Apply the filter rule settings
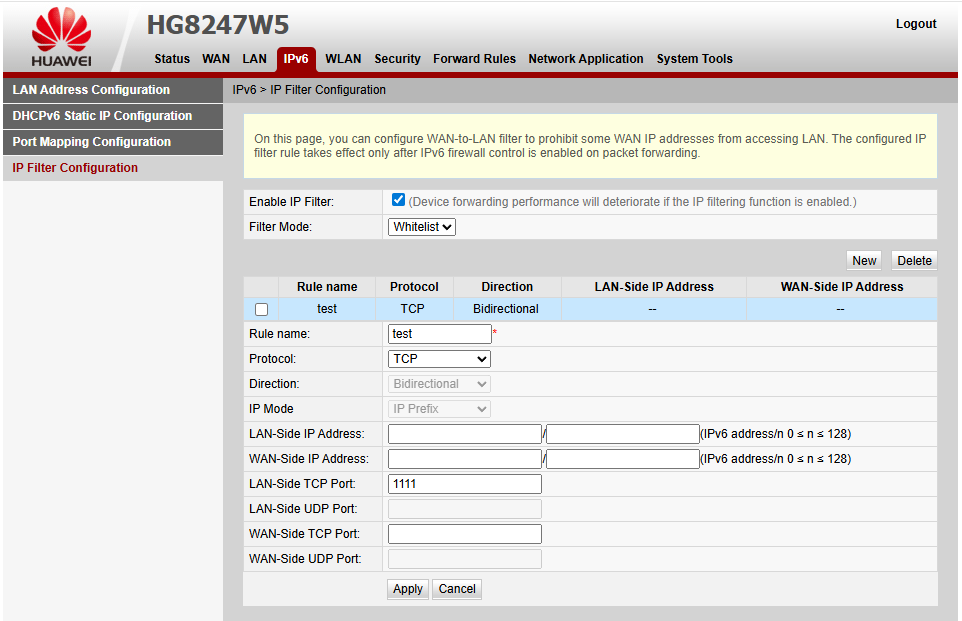The width and height of the screenshot is (962, 621). coord(408,589)
